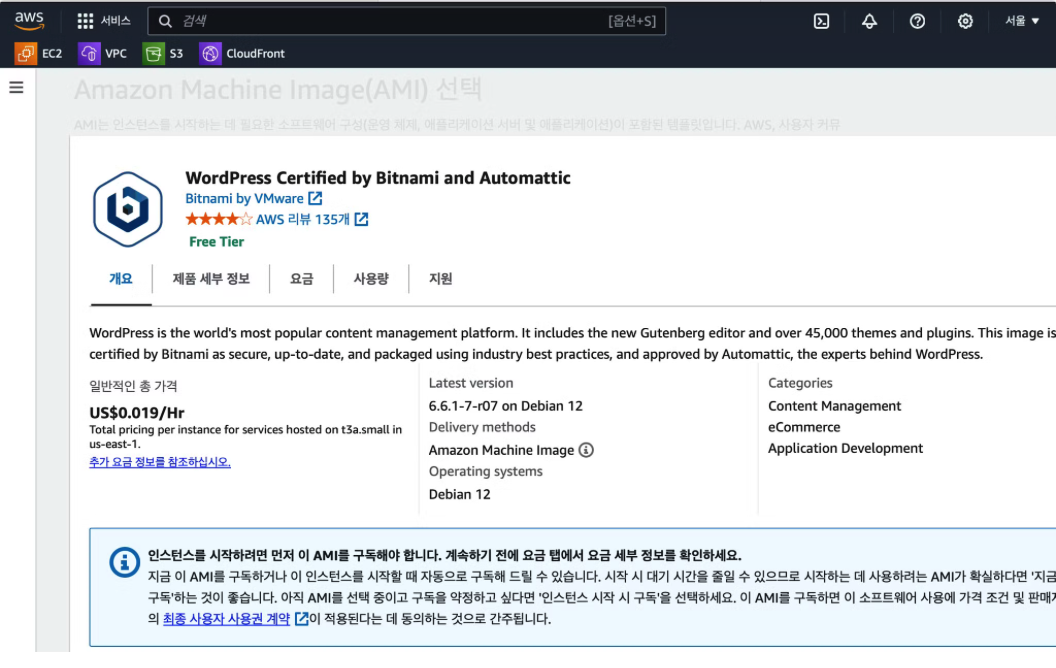Screen dimensions: 1056x668
Task: Open the help question mark icon
Action: [x=917, y=22]
